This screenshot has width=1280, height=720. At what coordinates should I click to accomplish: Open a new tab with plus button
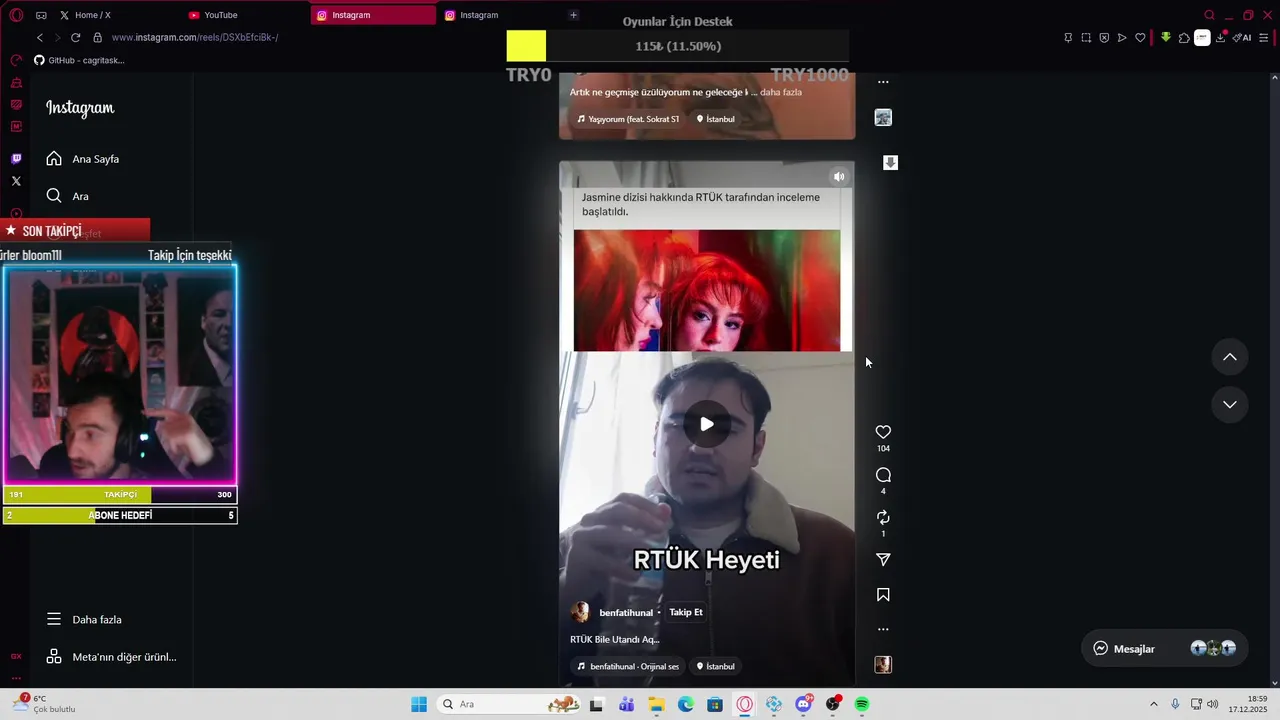click(573, 15)
